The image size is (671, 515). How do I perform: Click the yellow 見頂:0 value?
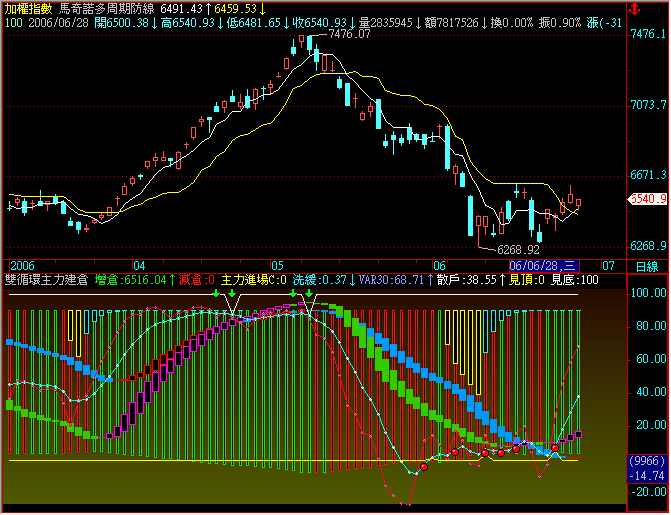point(526,280)
